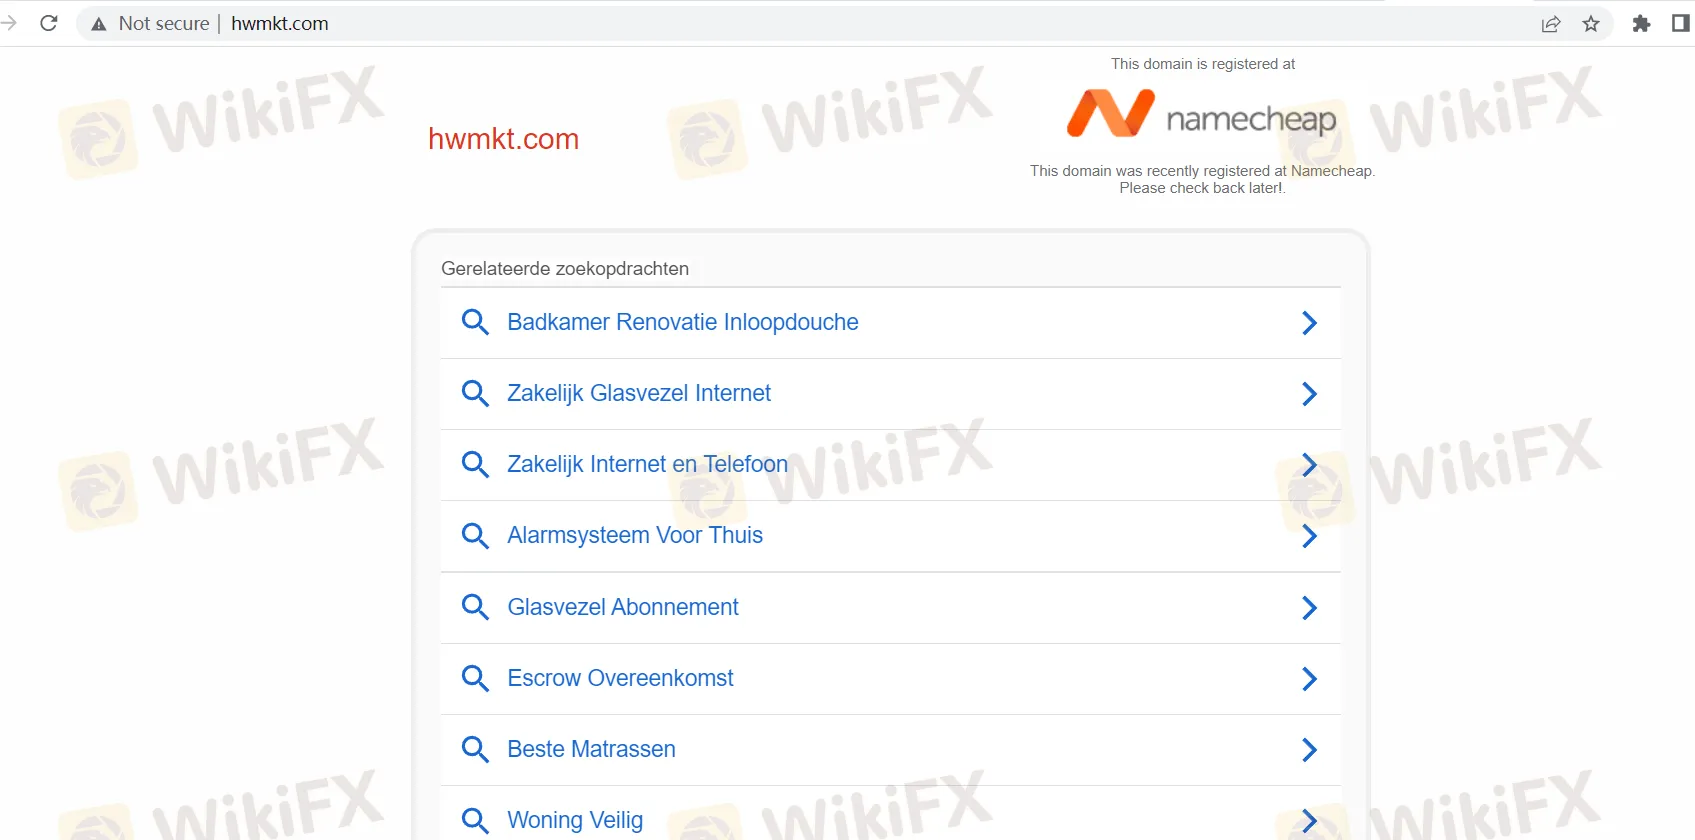
Task: Click the Not secure warning icon
Action: [x=98, y=24]
